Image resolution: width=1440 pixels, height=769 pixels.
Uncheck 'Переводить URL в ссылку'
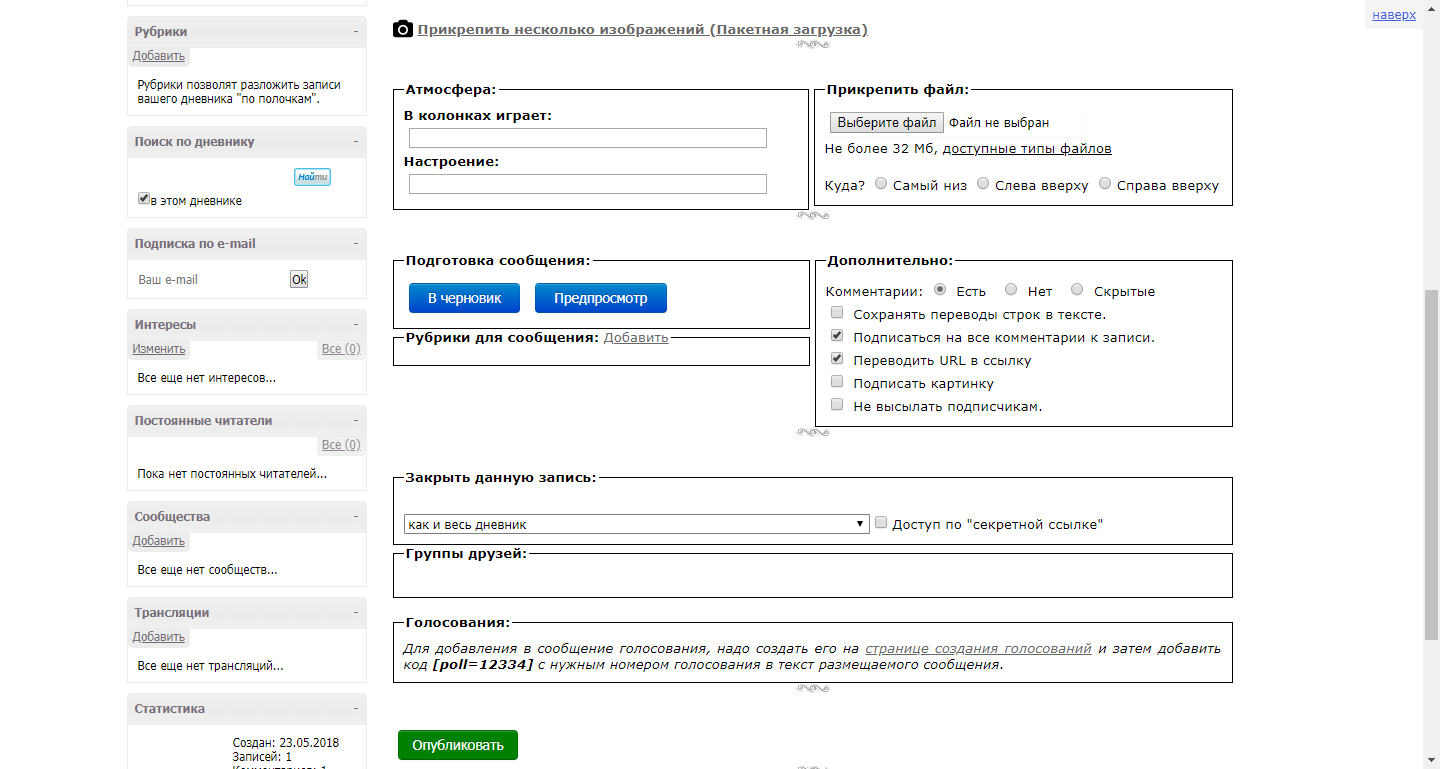837,359
